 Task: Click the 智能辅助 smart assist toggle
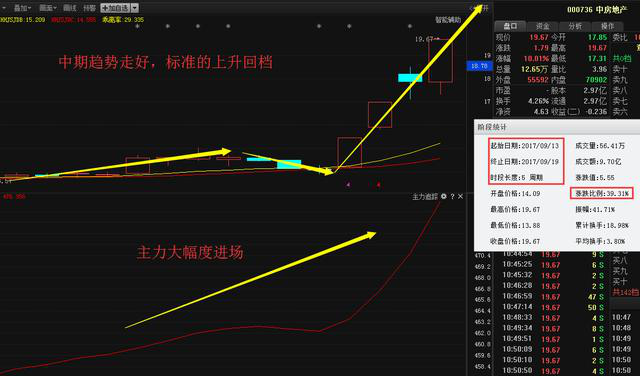[448, 20]
